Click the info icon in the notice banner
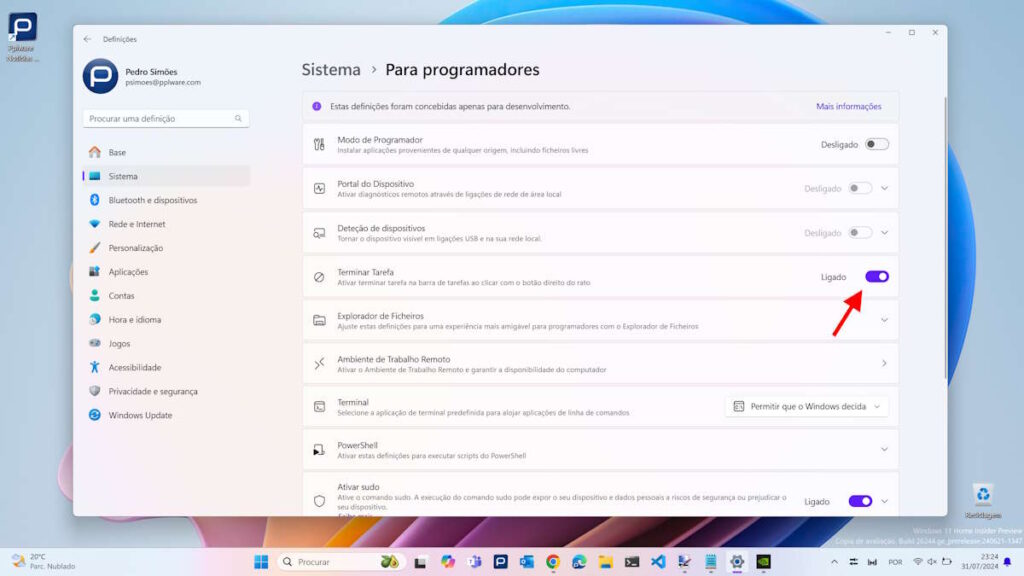The height and width of the screenshot is (576, 1024). coord(317,106)
